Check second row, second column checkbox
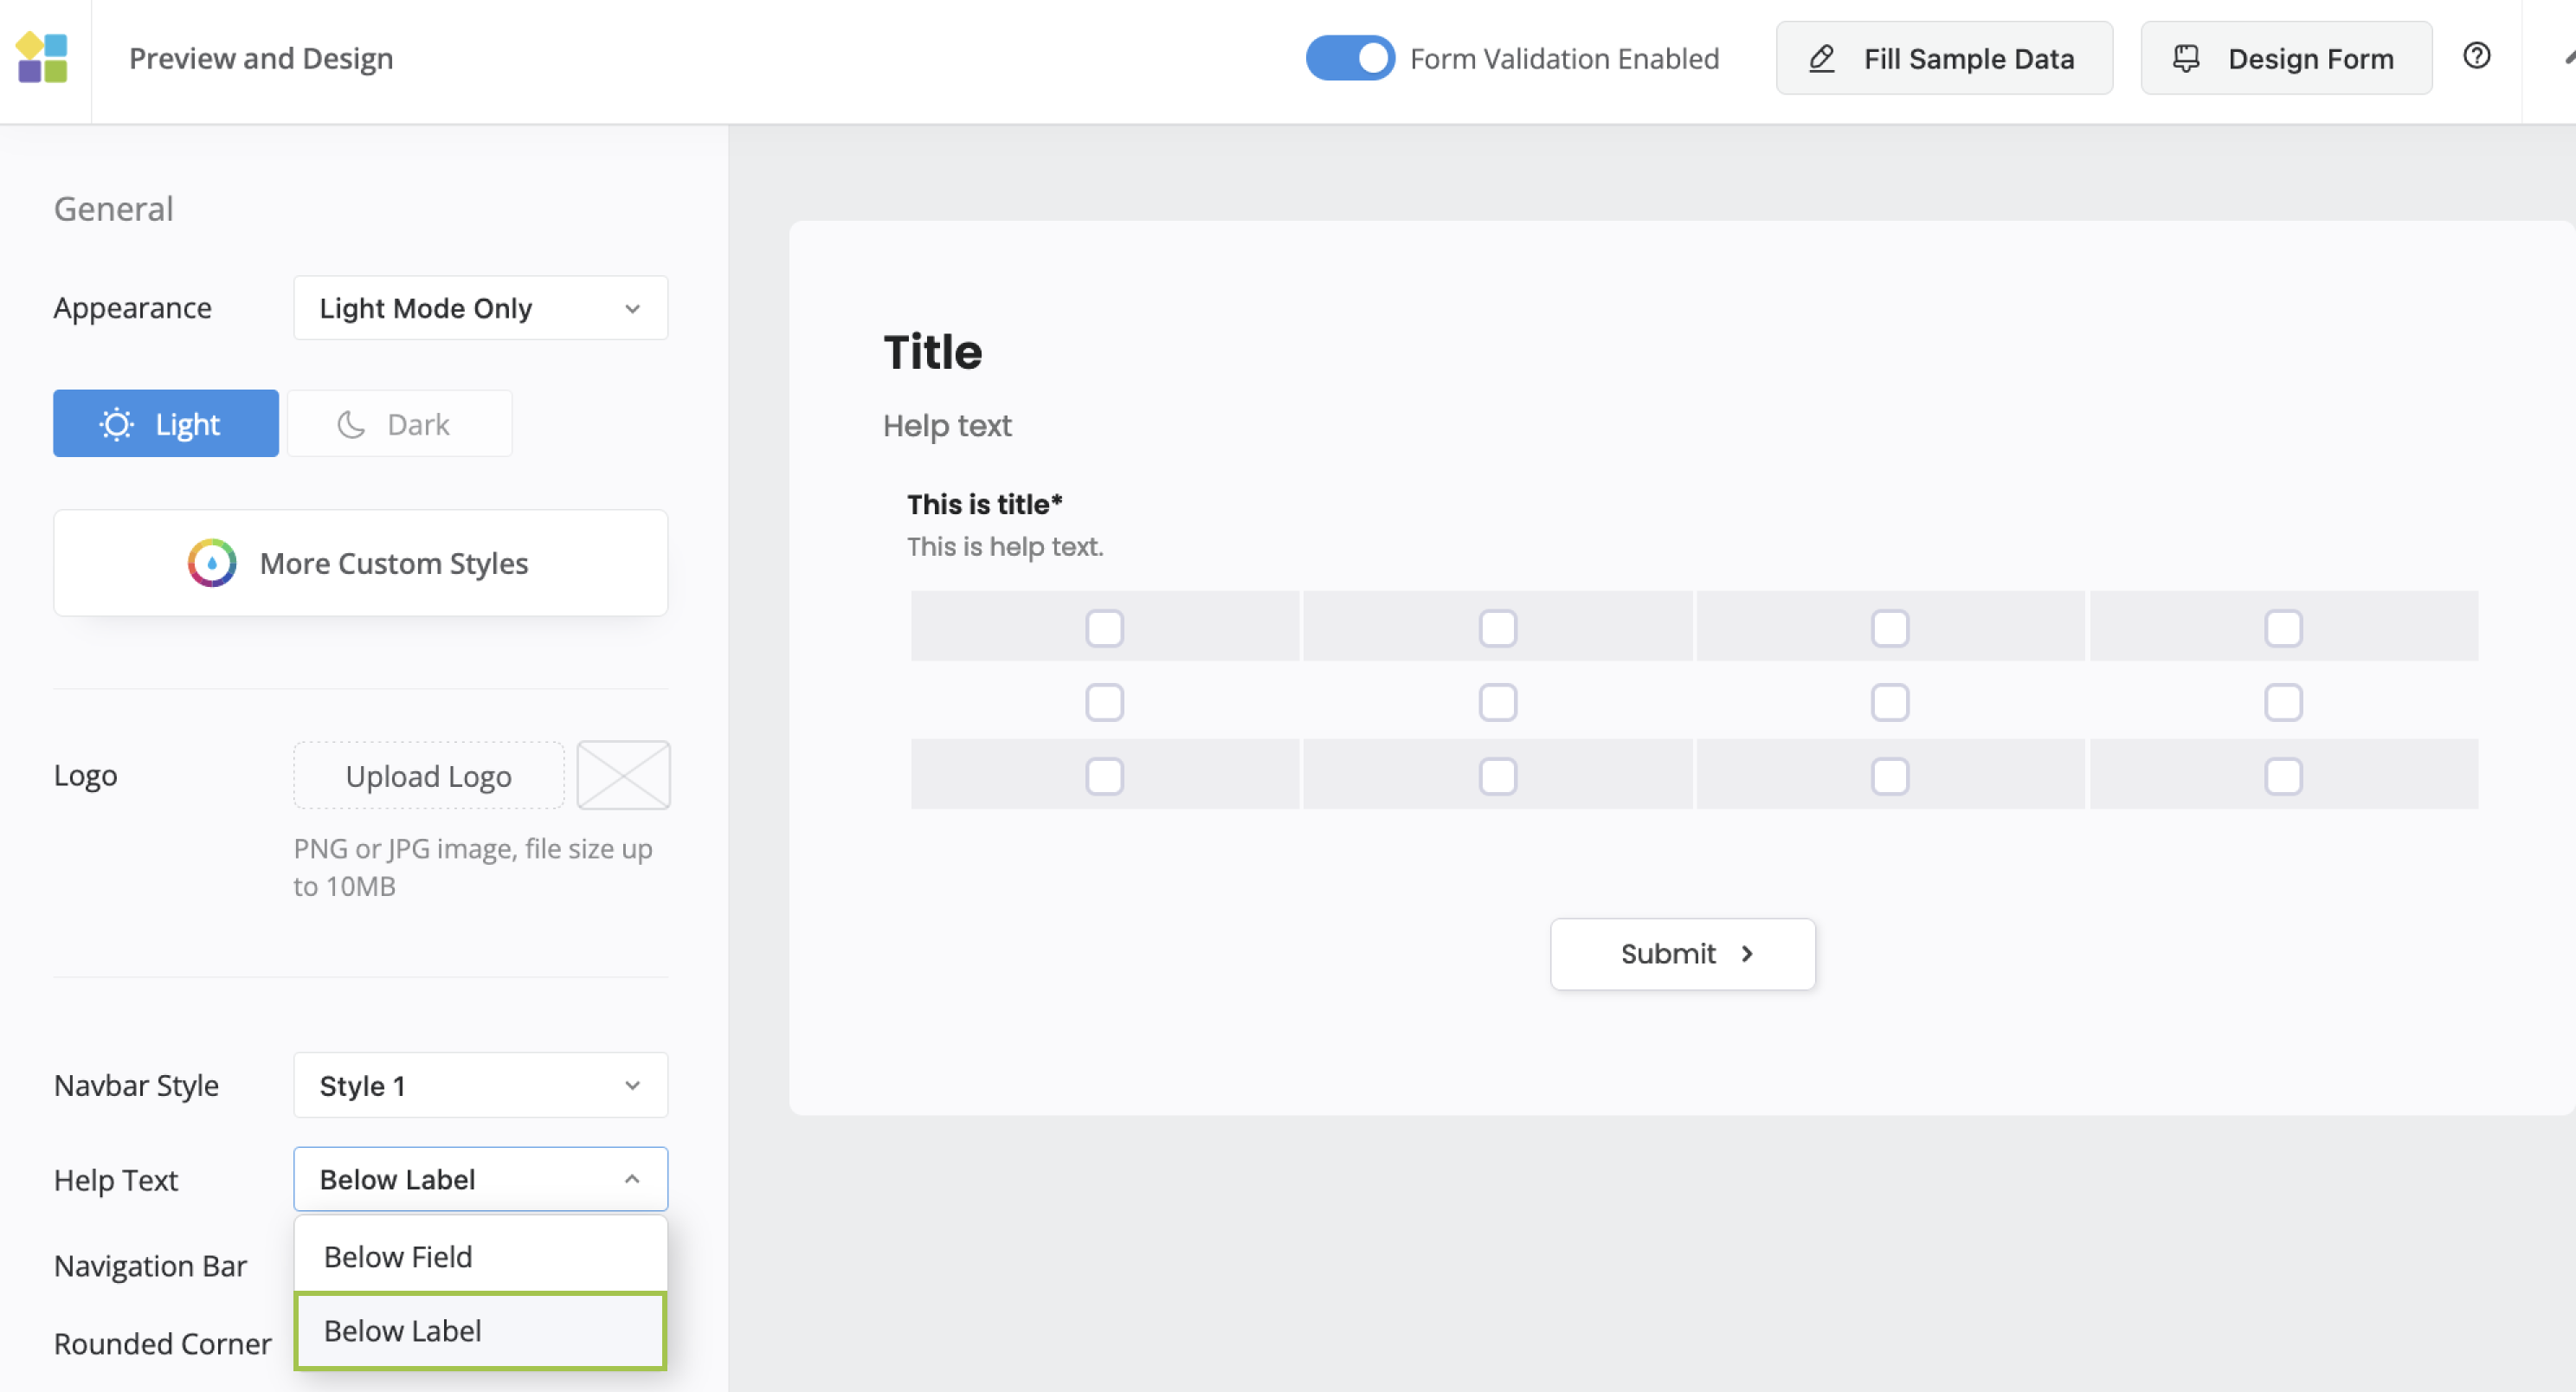This screenshot has width=2576, height=1392. [x=1497, y=702]
